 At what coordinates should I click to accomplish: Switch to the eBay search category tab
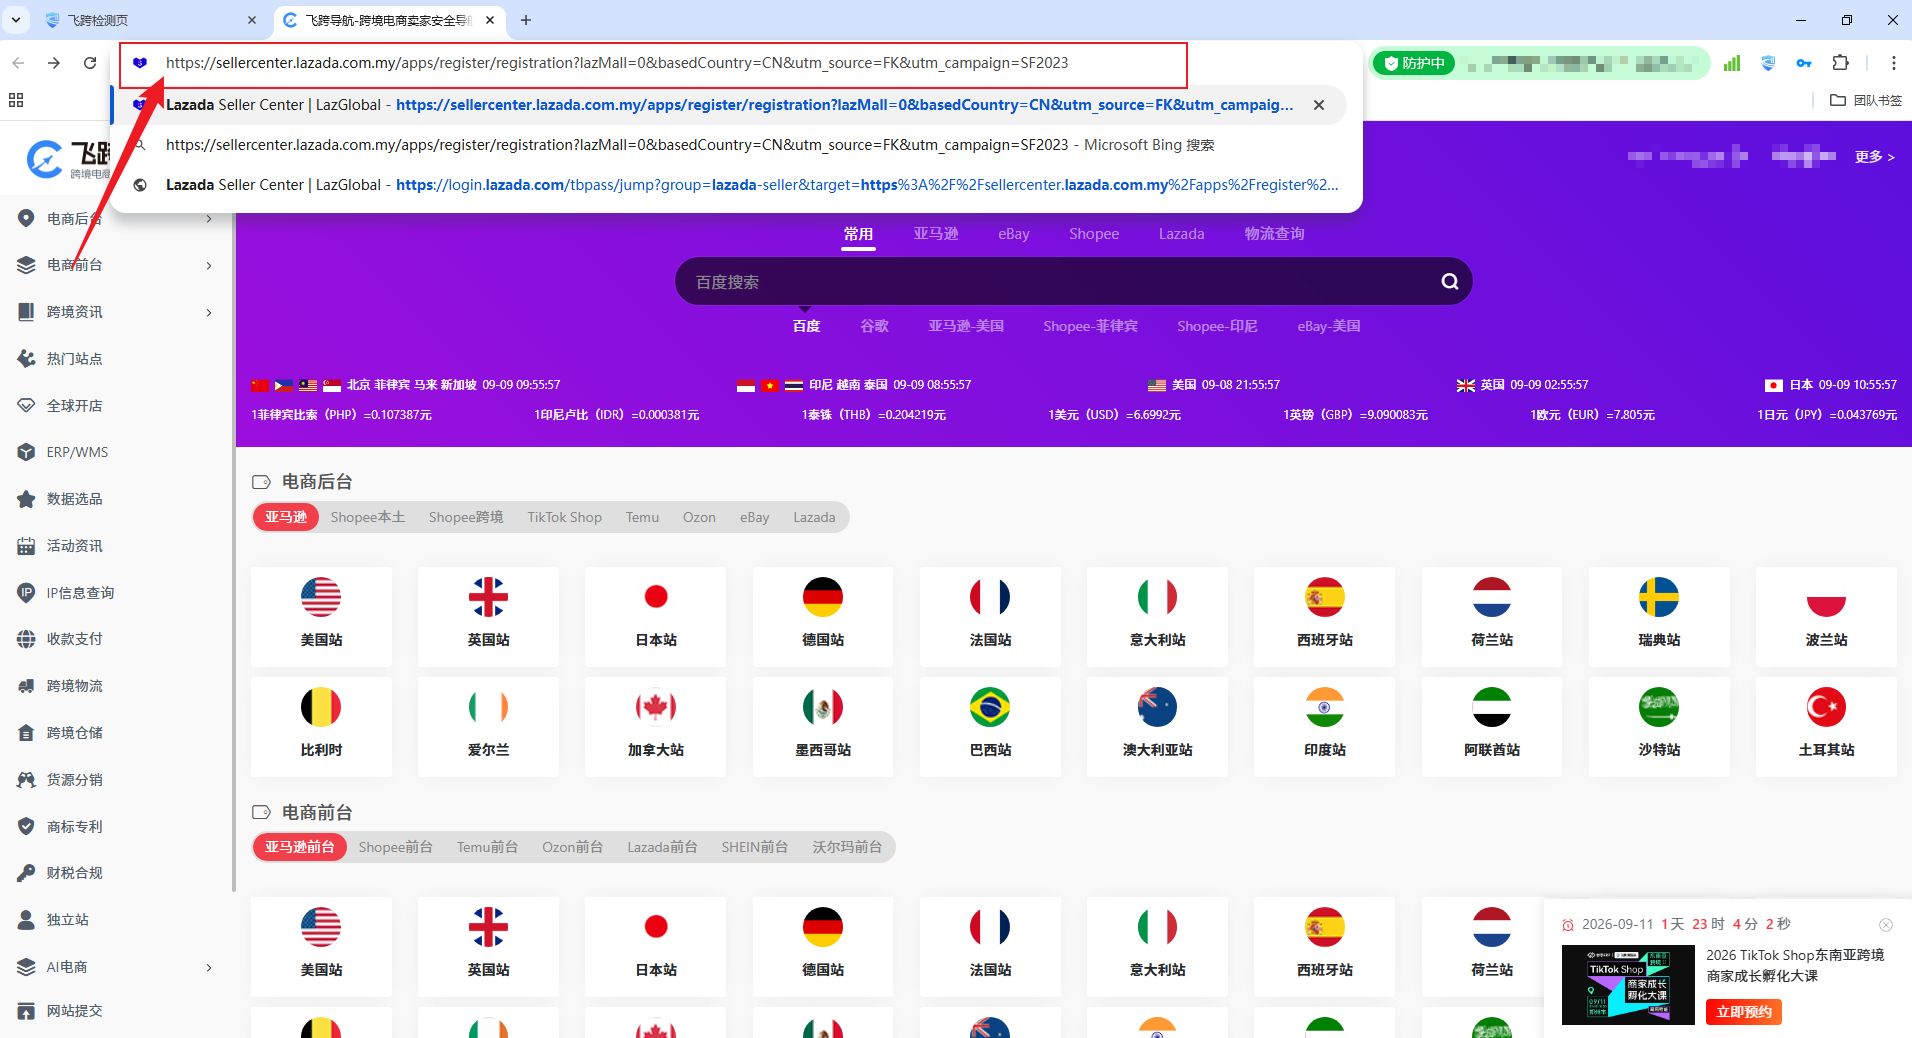[1014, 234]
